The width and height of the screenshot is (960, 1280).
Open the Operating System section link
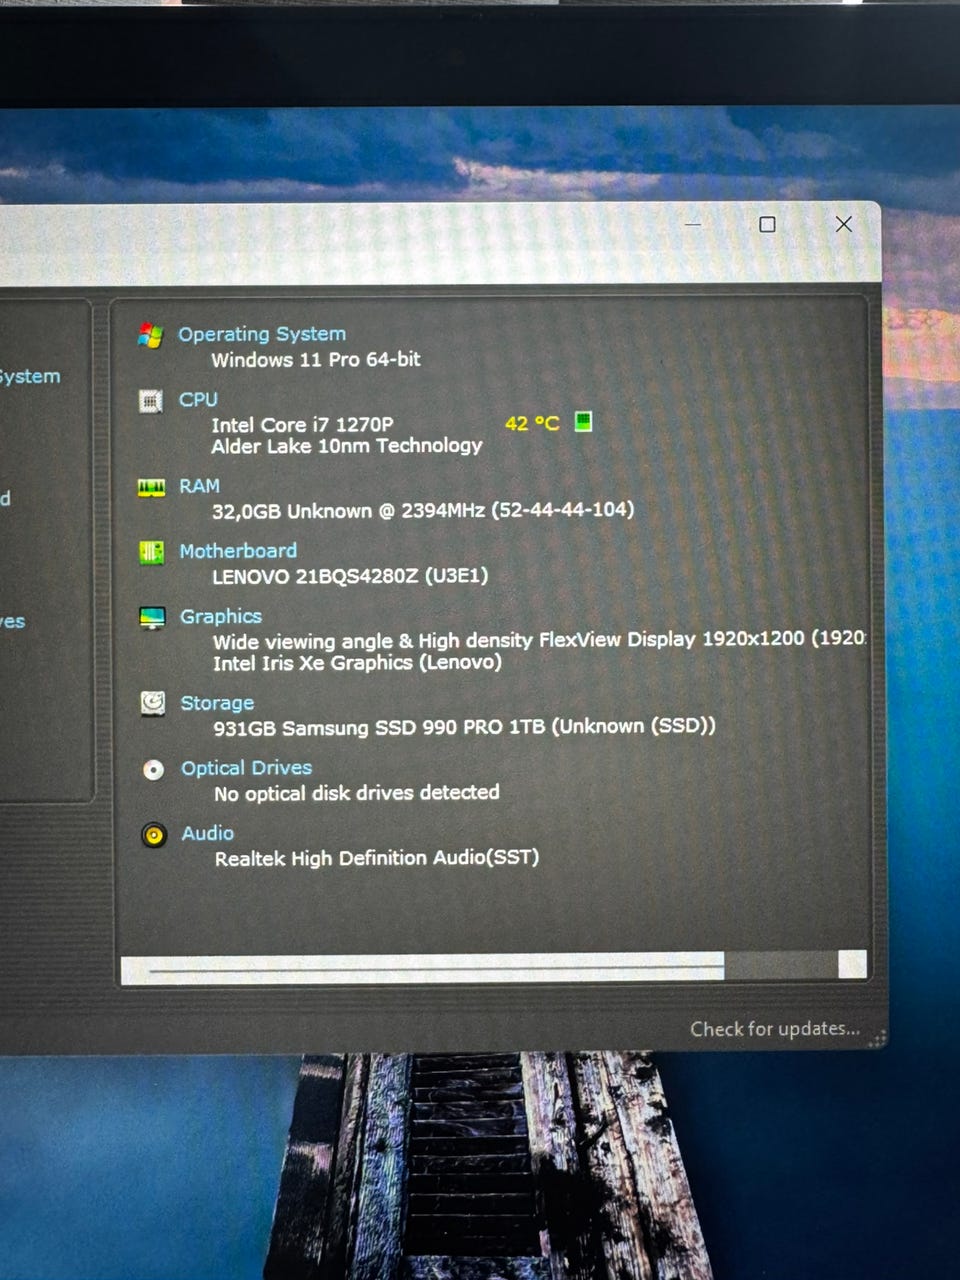coord(262,334)
